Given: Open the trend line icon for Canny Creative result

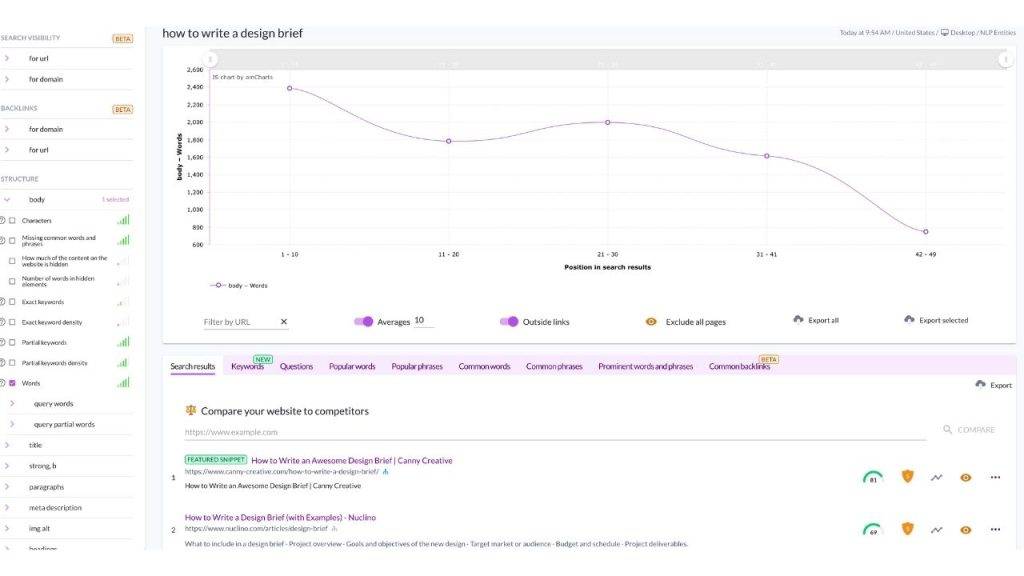Looking at the screenshot, I should tap(936, 477).
